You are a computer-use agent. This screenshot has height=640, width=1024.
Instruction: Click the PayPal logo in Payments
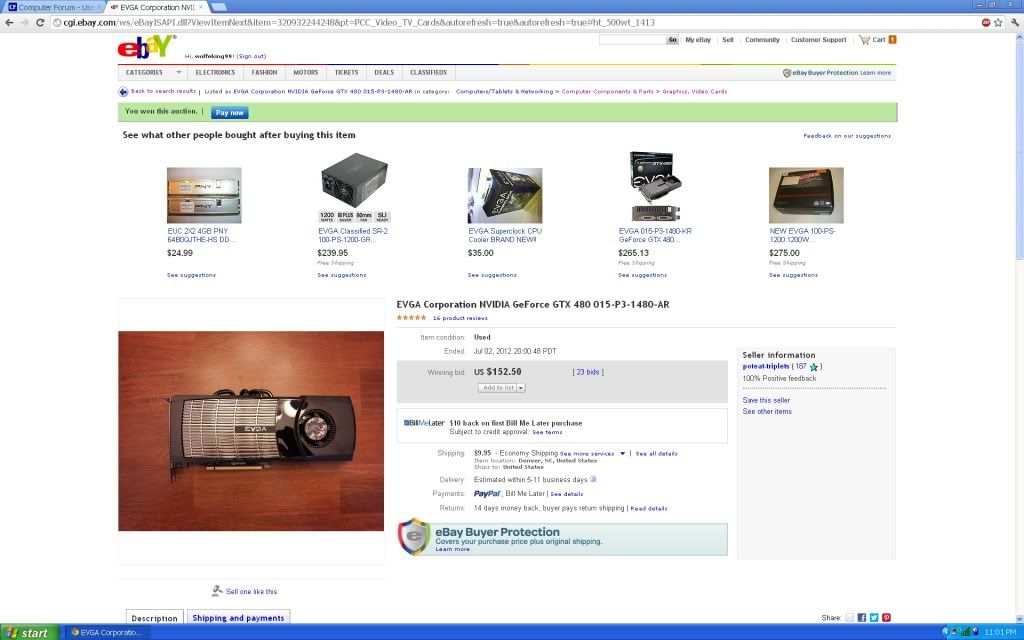[487, 494]
